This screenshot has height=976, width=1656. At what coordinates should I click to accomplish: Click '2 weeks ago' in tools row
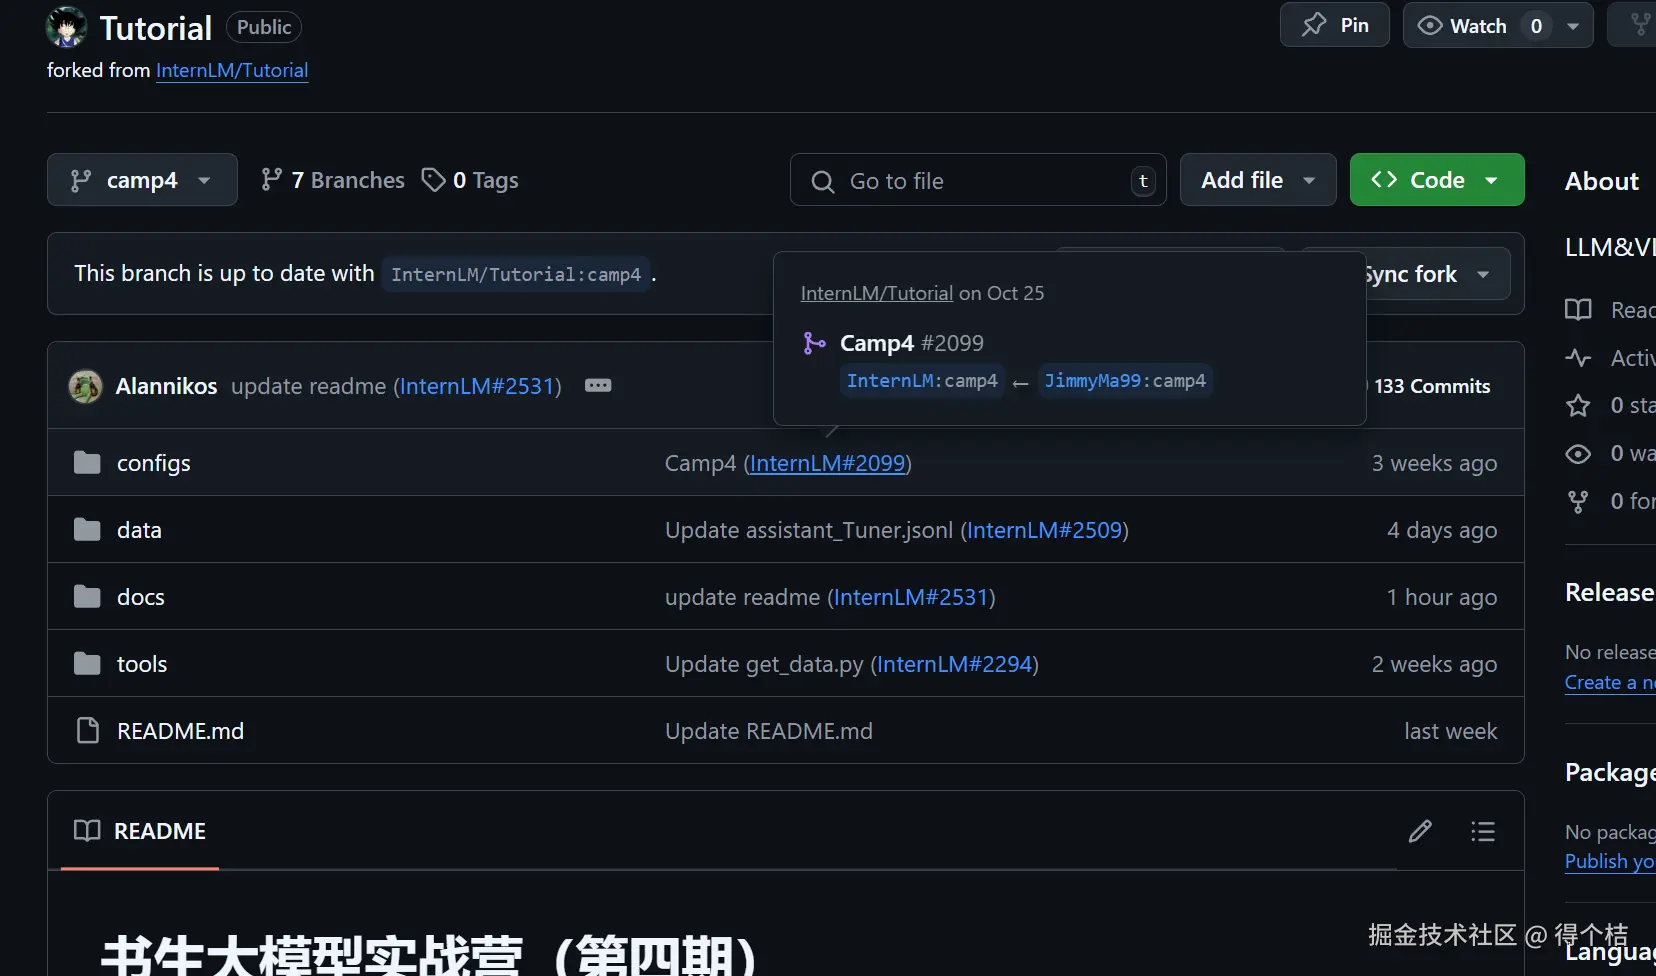(1434, 664)
